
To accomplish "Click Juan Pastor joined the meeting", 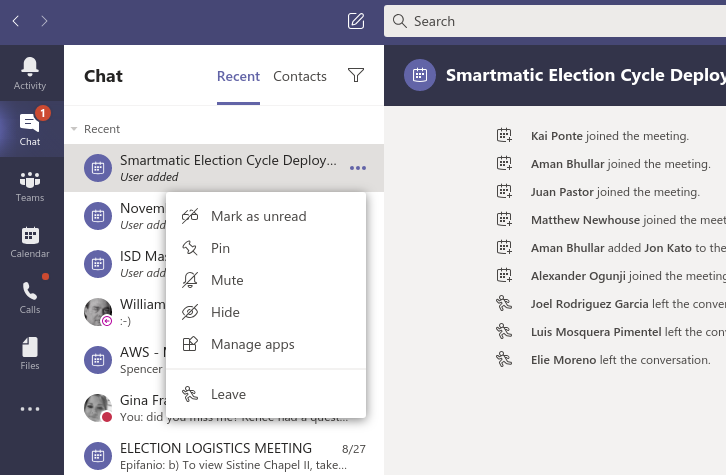I will pyautogui.click(x=615, y=192).
